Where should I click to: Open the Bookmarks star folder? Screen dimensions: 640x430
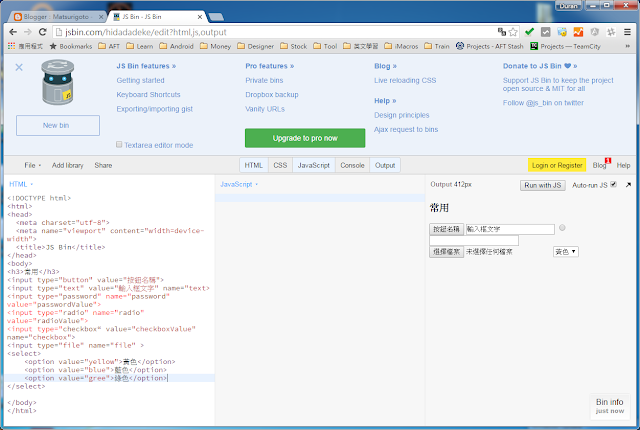pos(71,46)
